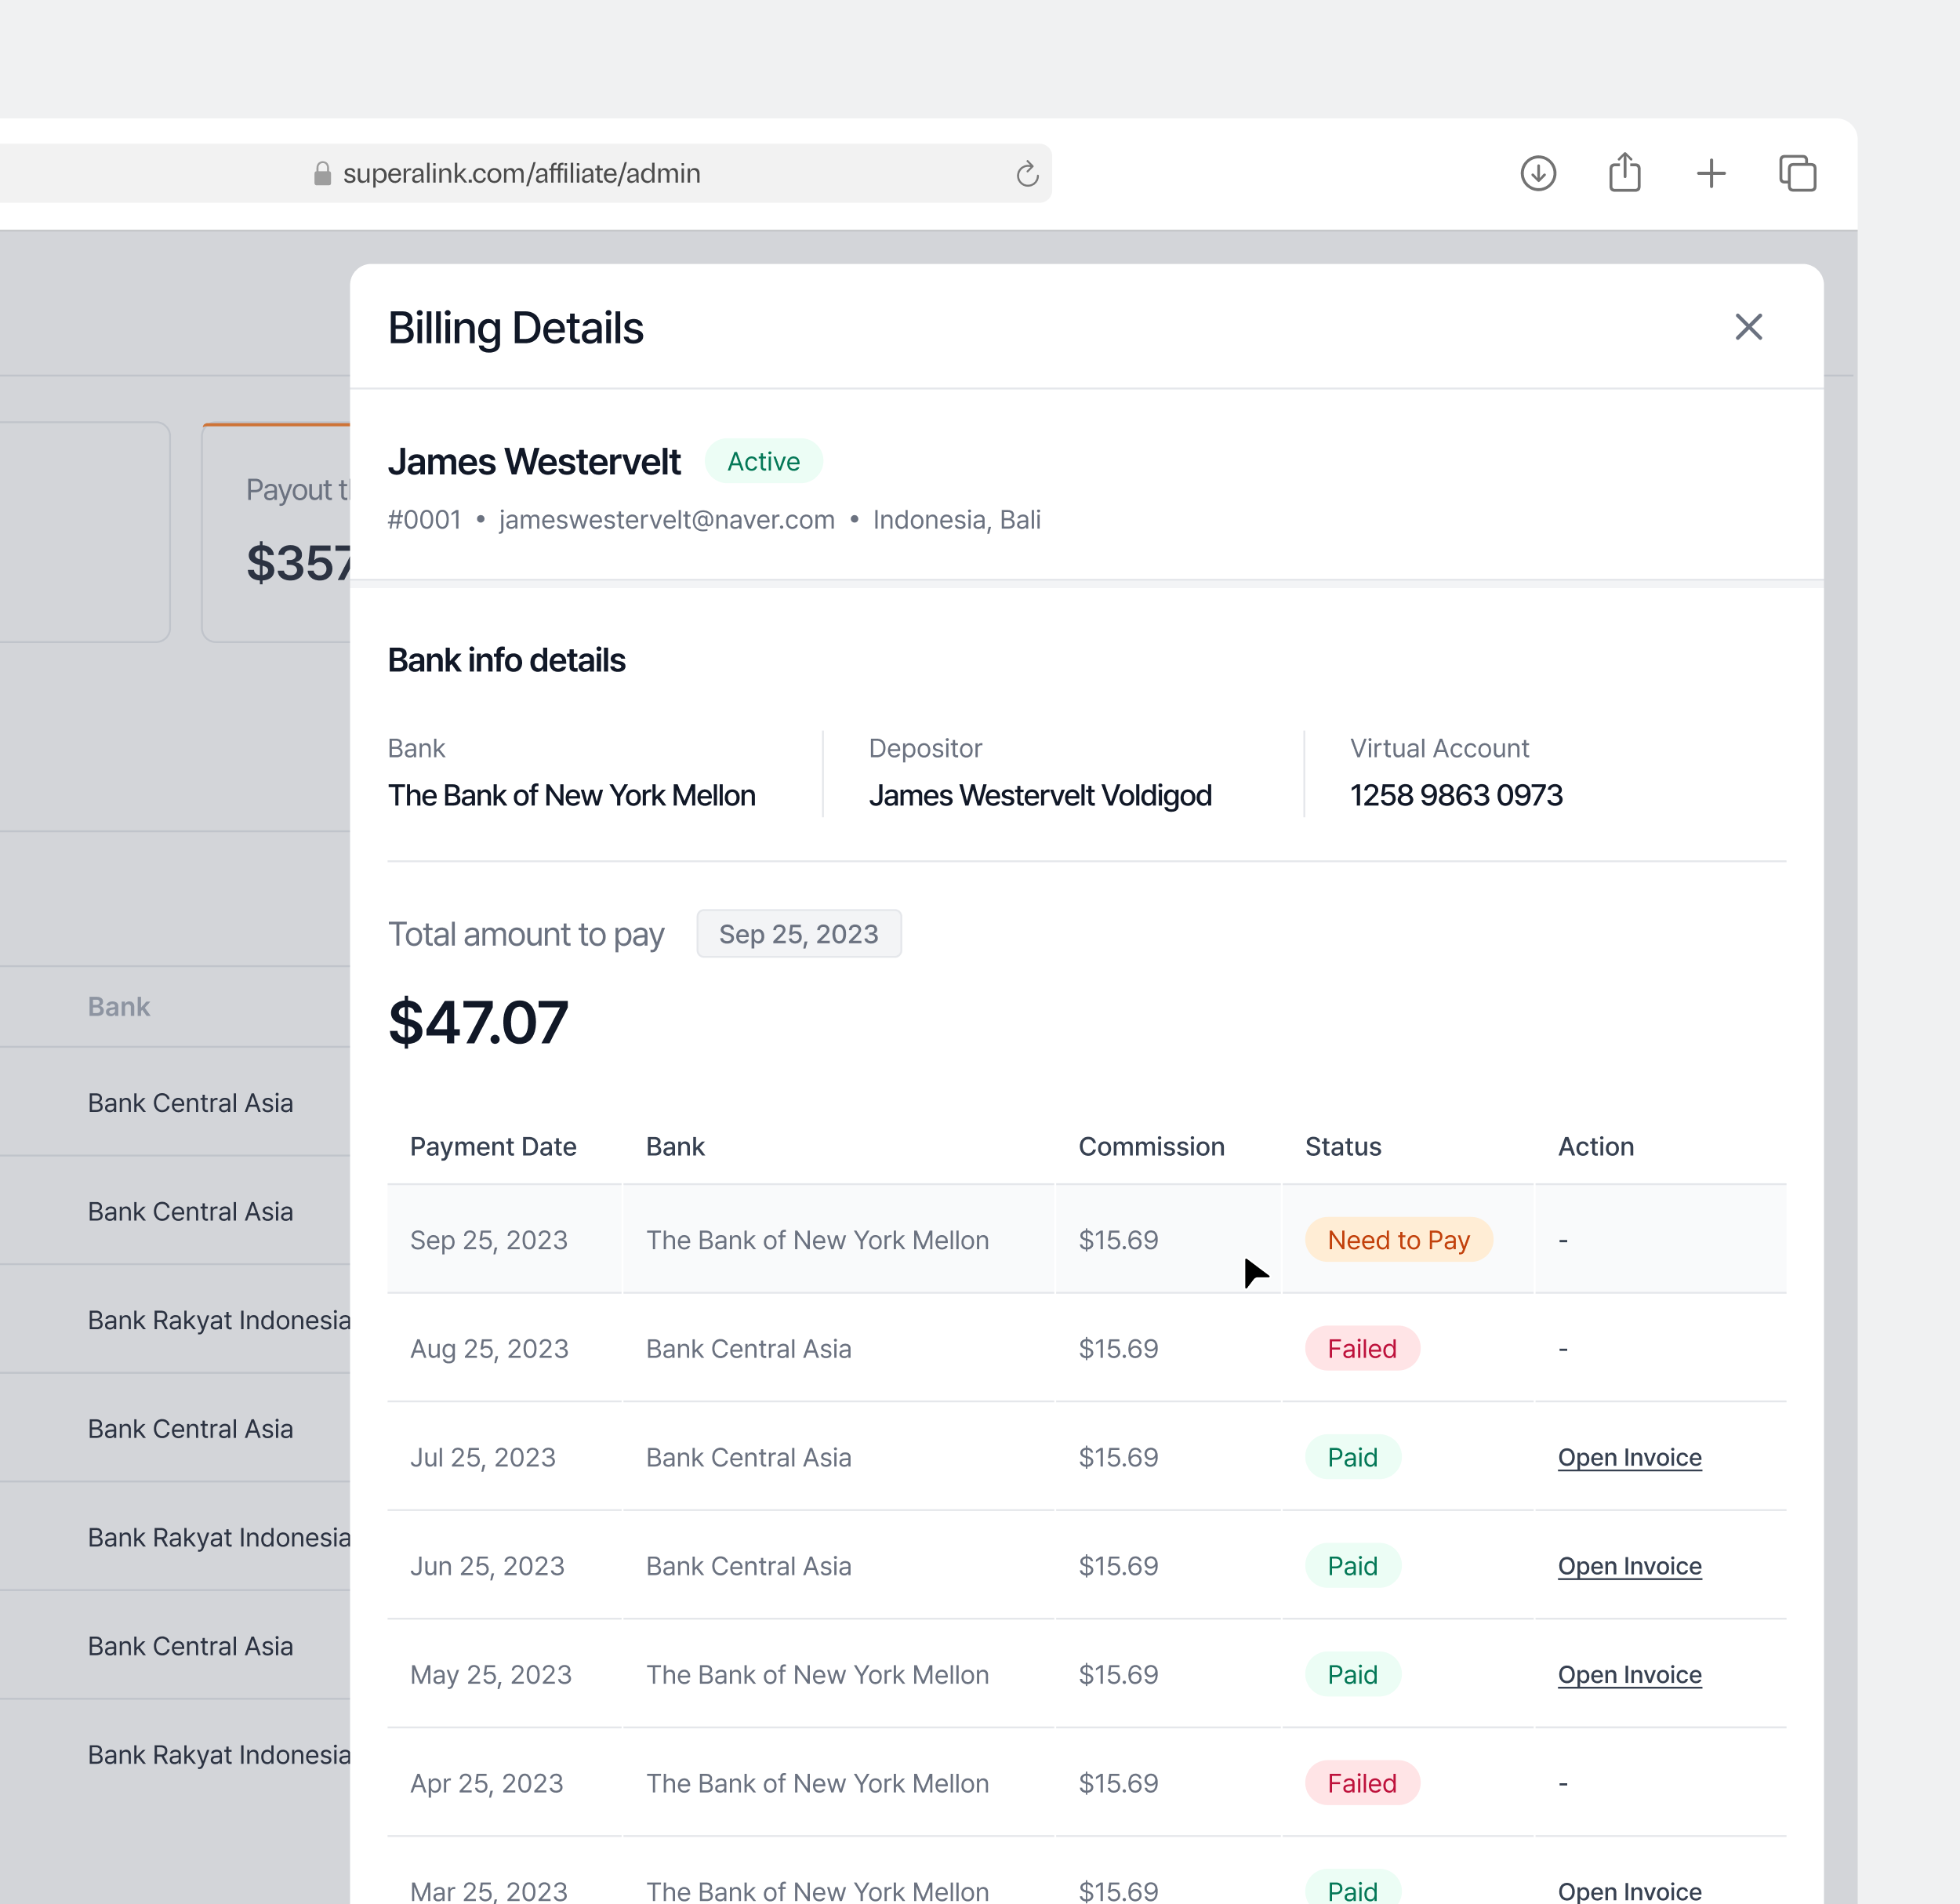
Task: Click the virtual account number 1258 9863 0973
Action: click(x=1456, y=795)
